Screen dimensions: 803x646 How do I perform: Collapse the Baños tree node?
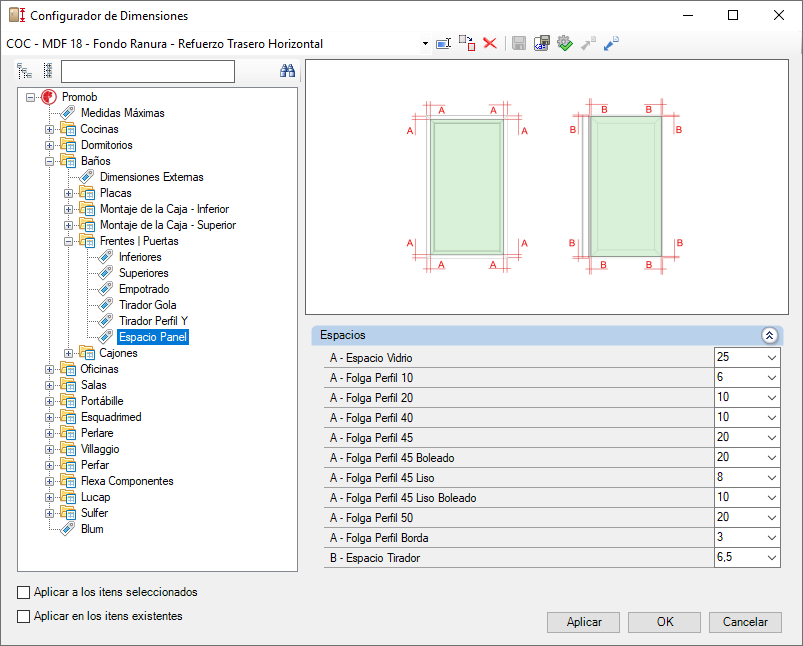(49, 161)
